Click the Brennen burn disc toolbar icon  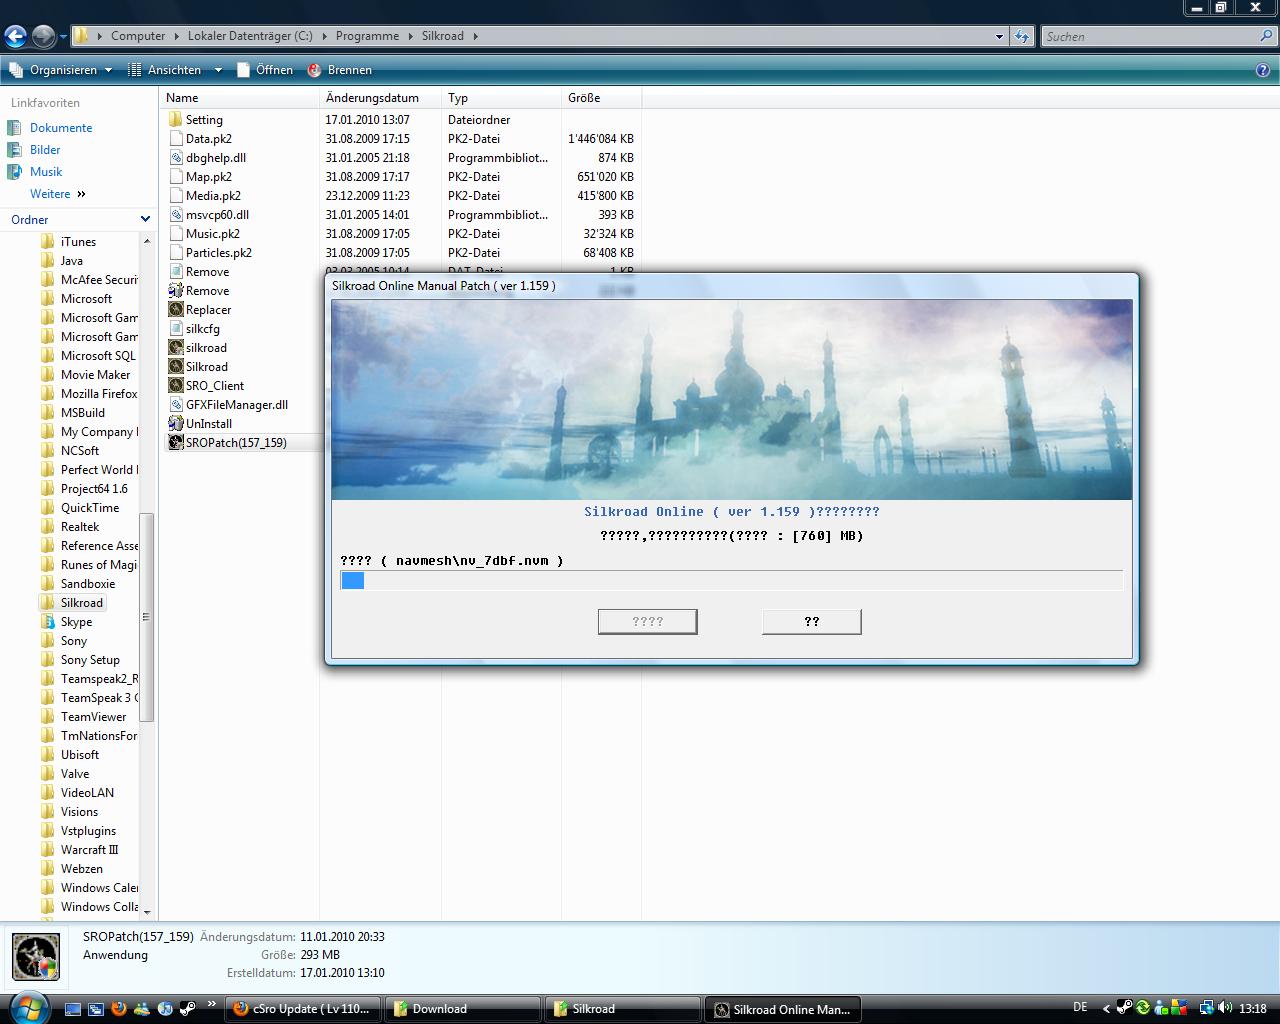tap(315, 70)
